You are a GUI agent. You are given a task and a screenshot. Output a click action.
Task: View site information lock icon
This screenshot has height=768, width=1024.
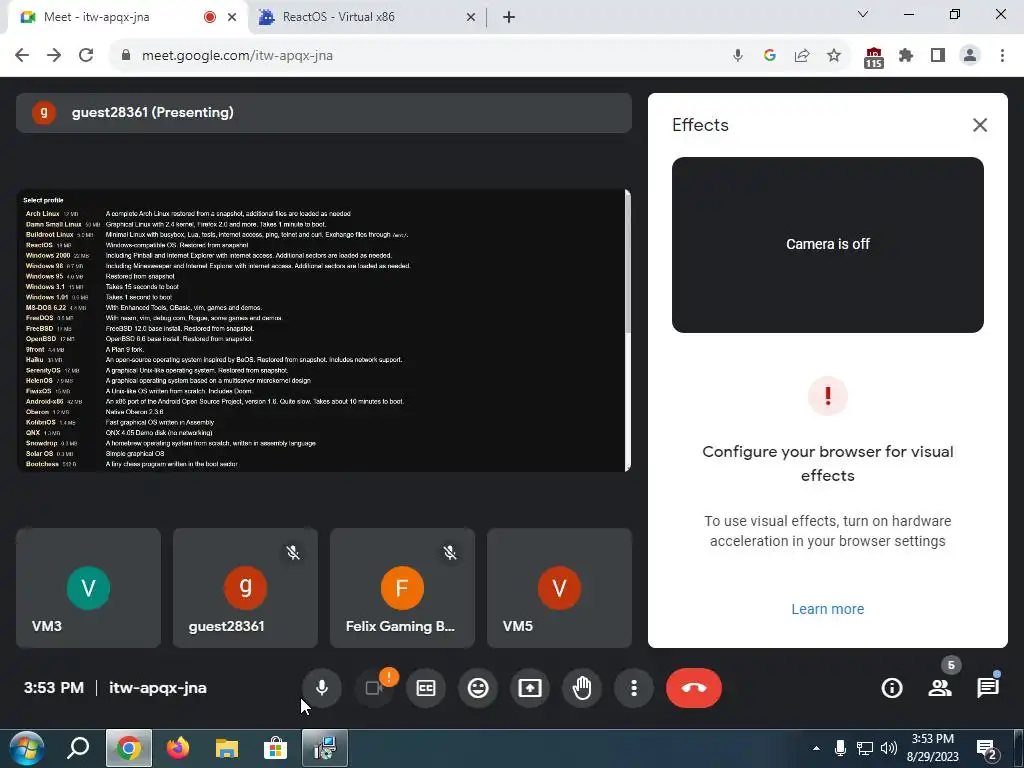click(x=126, y=56)
